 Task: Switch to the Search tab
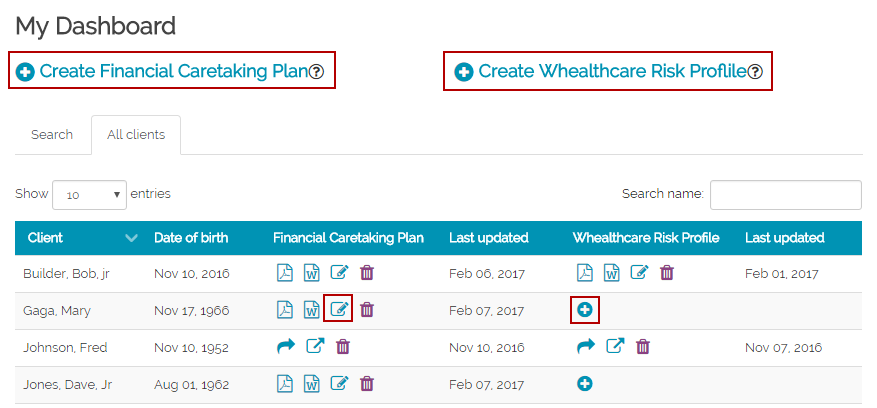tap(52, 135)
